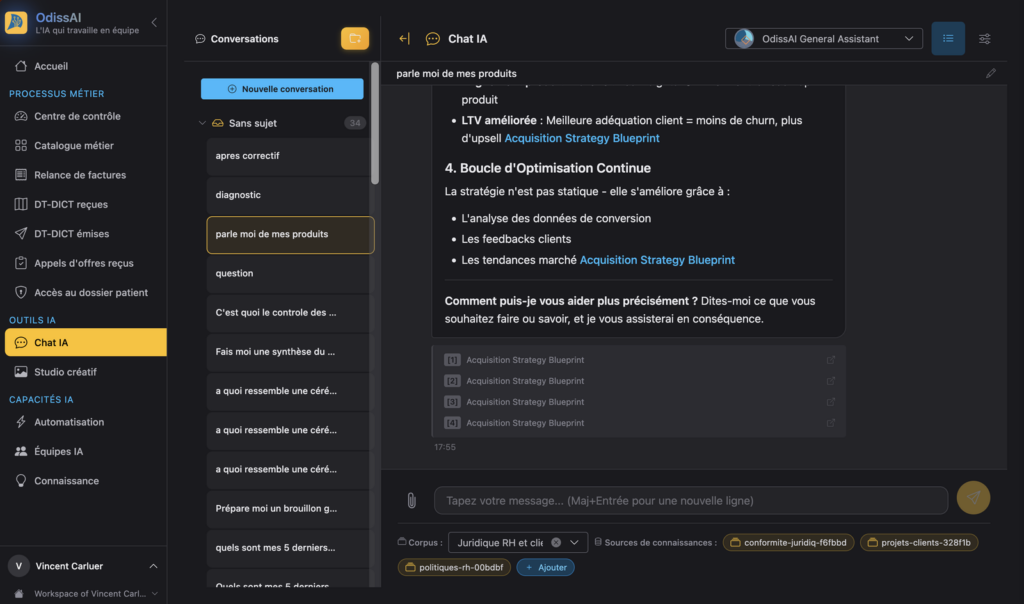Select the 'parle moi de mes produits' conversation
The width and height of the screenshot is (1024, 604).
tap(290, 234)
